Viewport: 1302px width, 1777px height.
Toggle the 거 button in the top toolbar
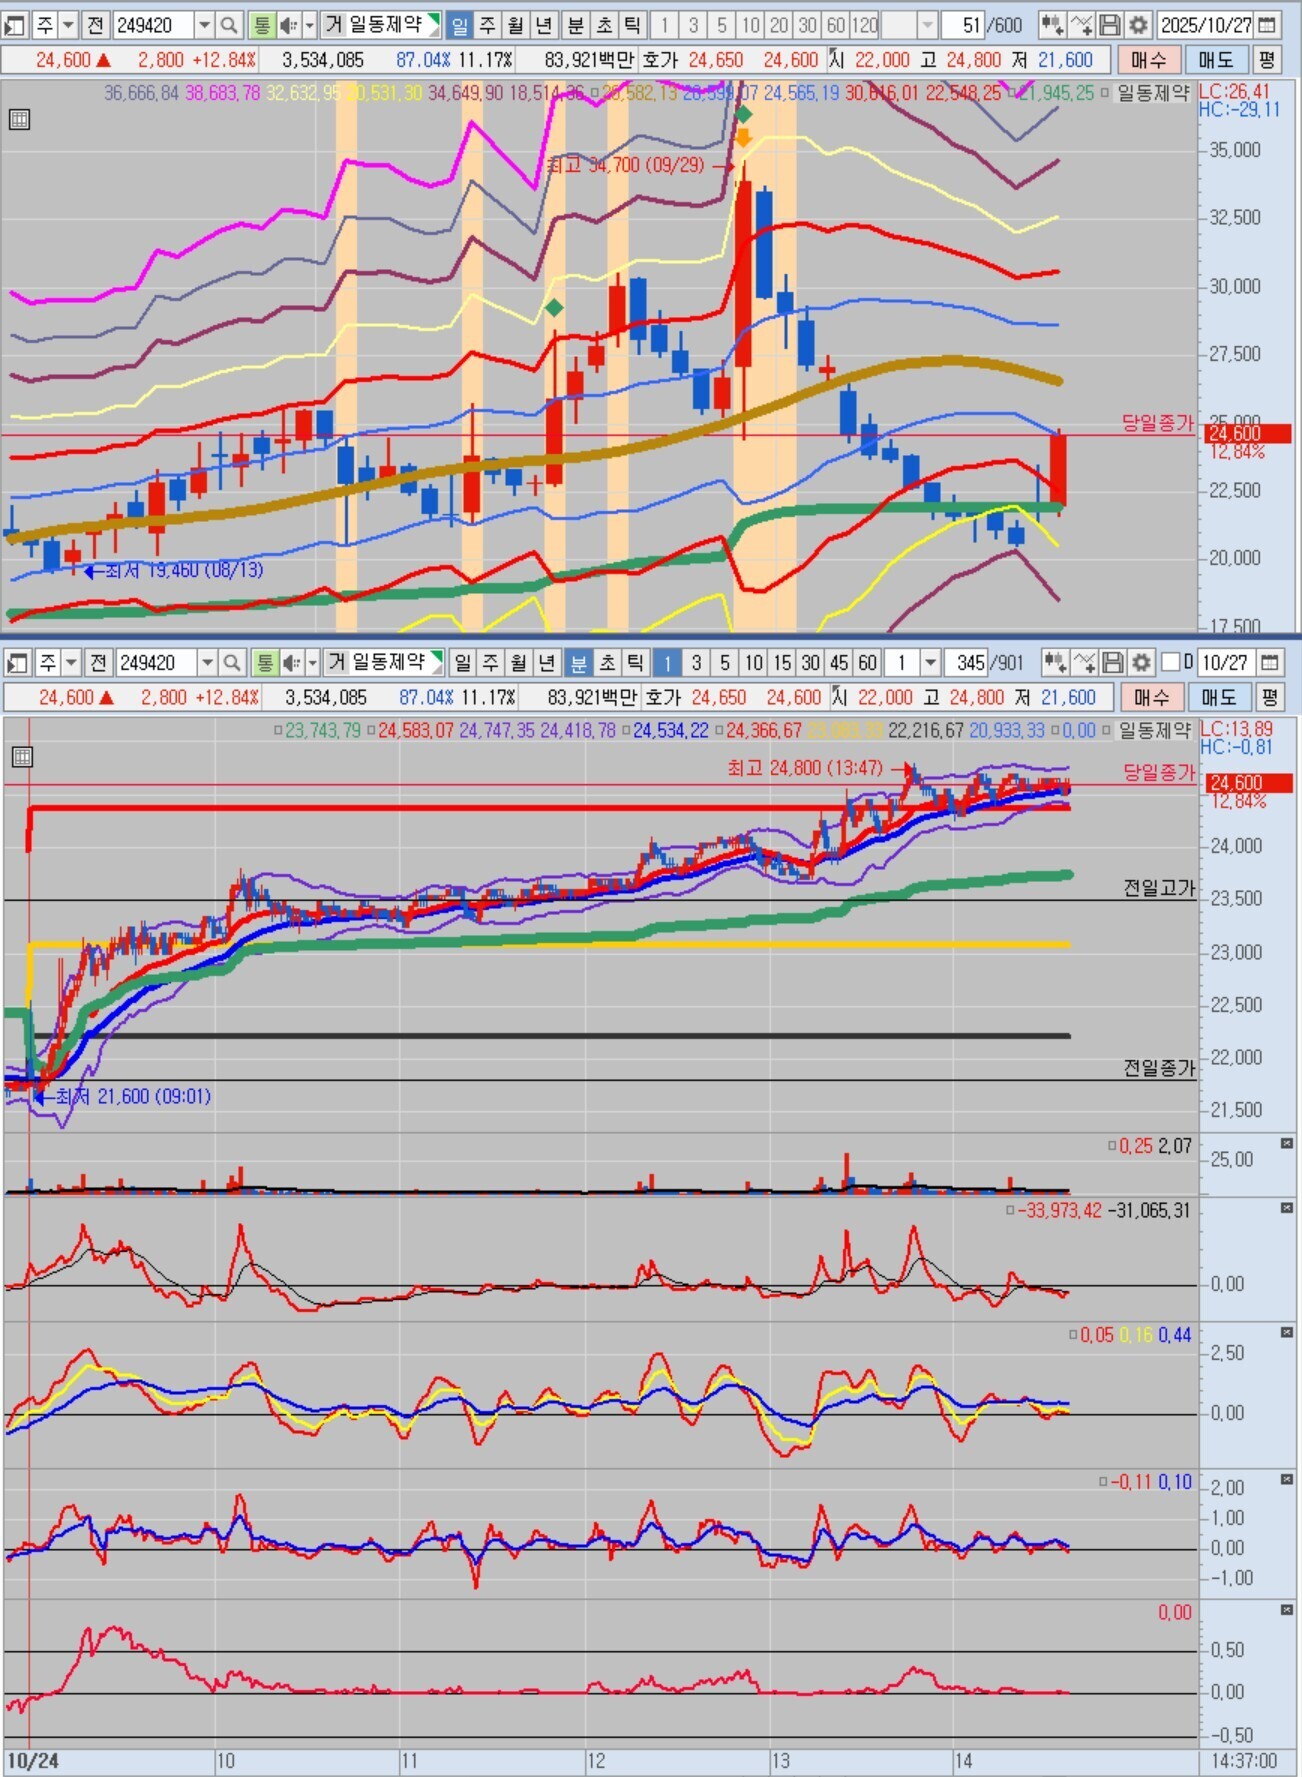point(333,25)
